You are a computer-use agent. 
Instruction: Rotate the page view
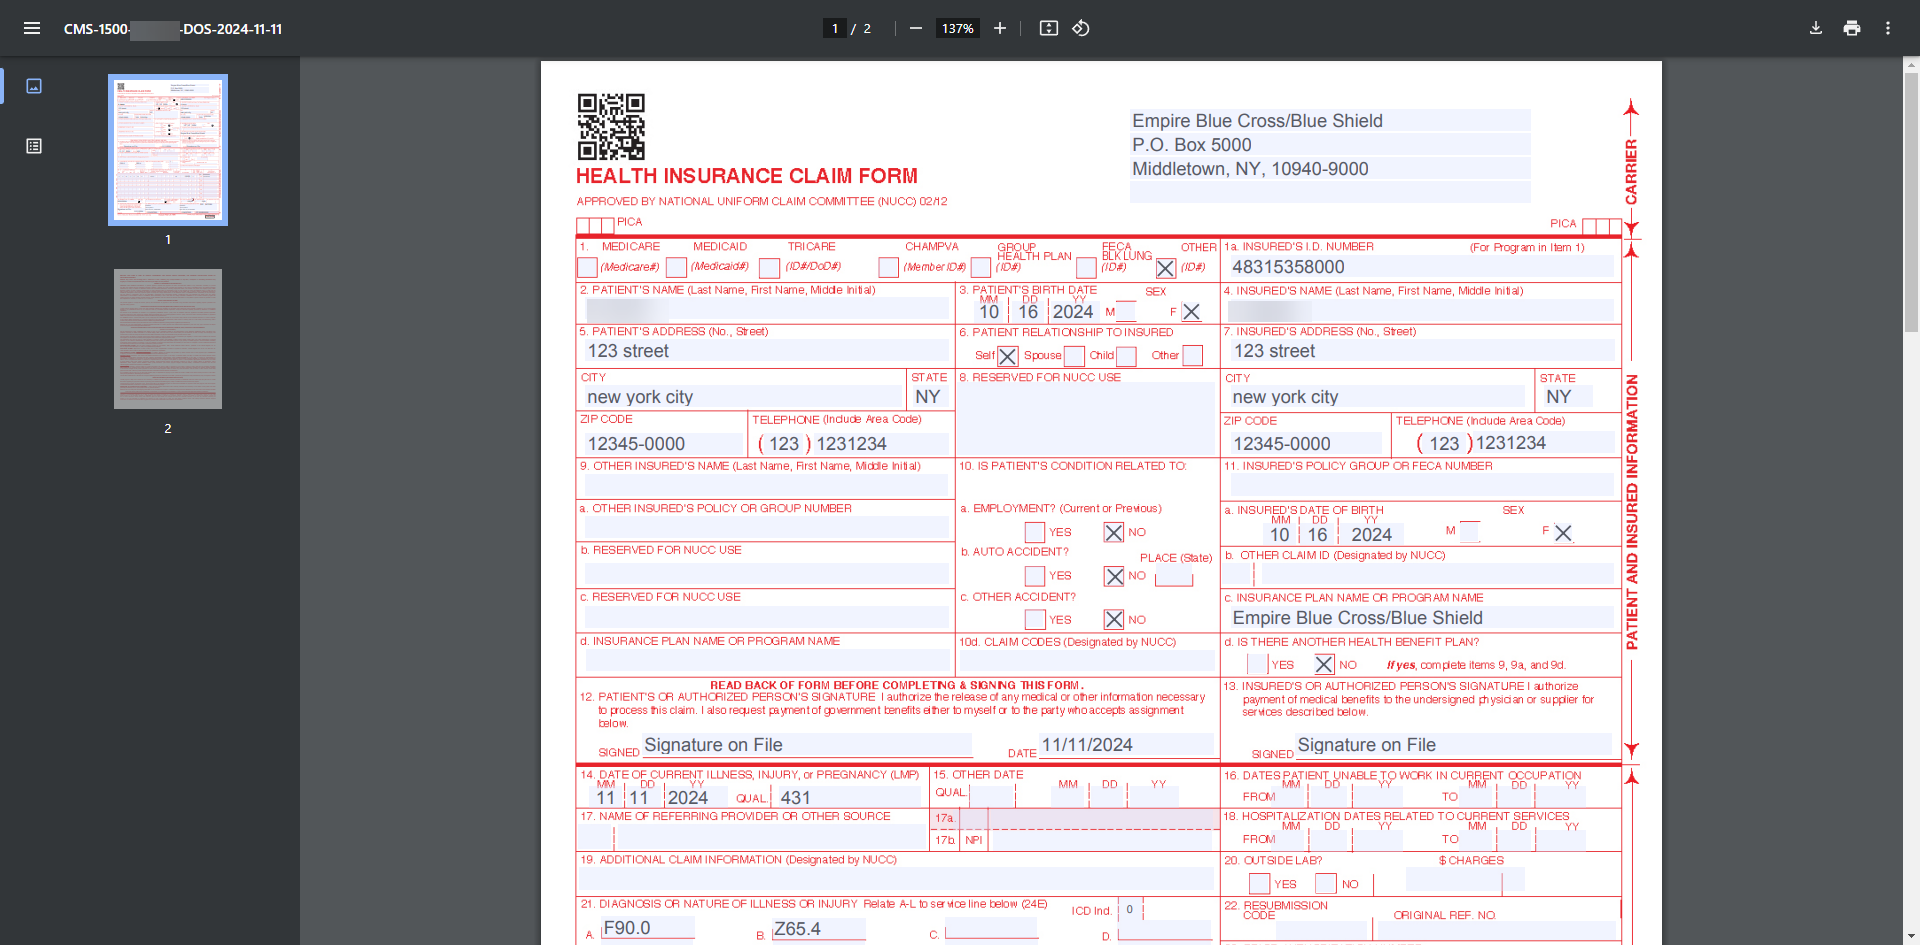[x=1080, y=28]
